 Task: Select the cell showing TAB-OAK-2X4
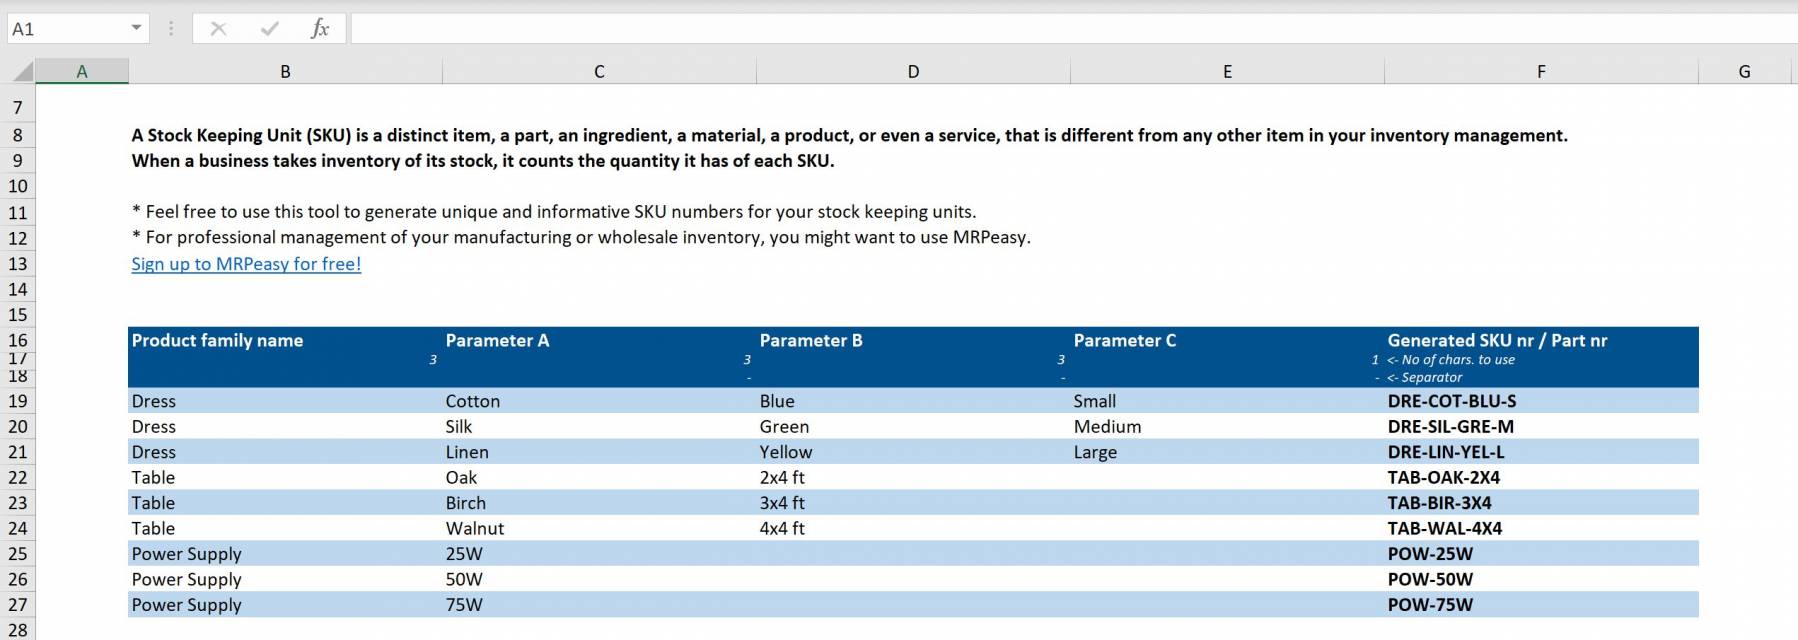click(x=1445, y=477)
